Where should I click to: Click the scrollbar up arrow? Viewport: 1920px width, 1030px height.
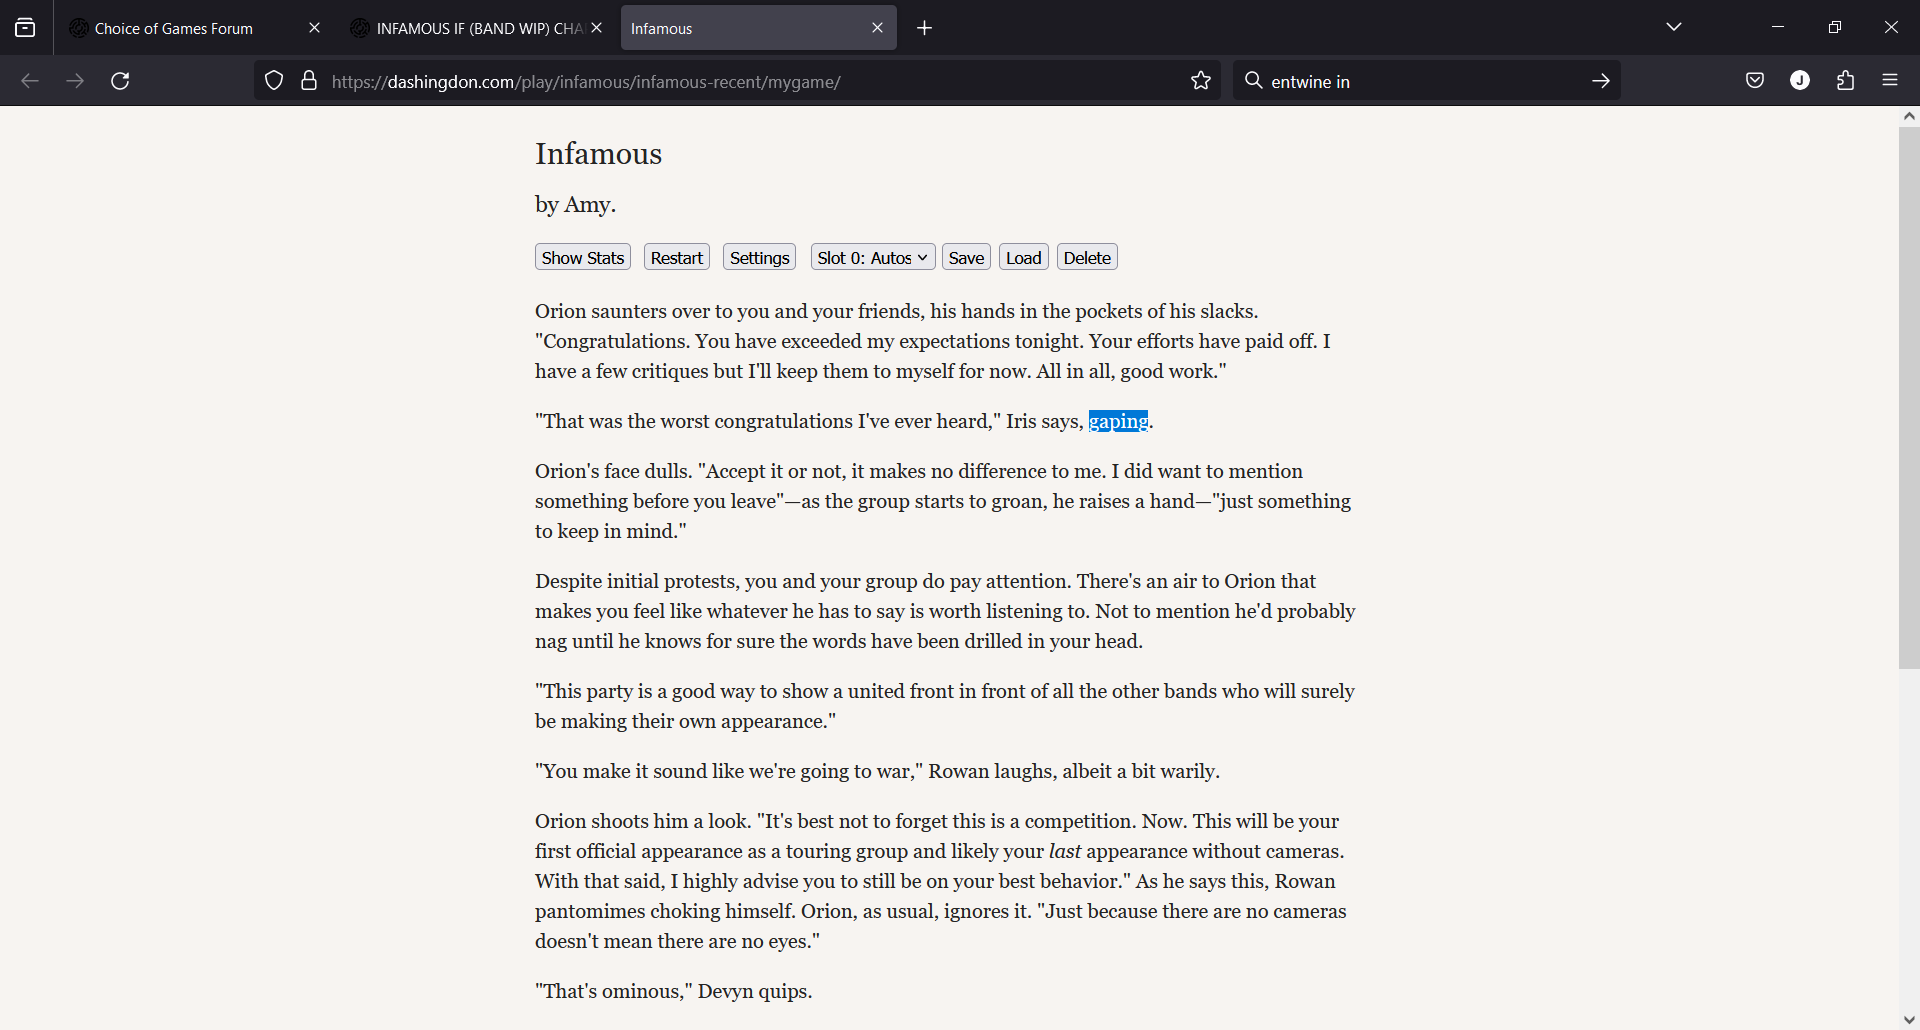tap(1909, 116)
